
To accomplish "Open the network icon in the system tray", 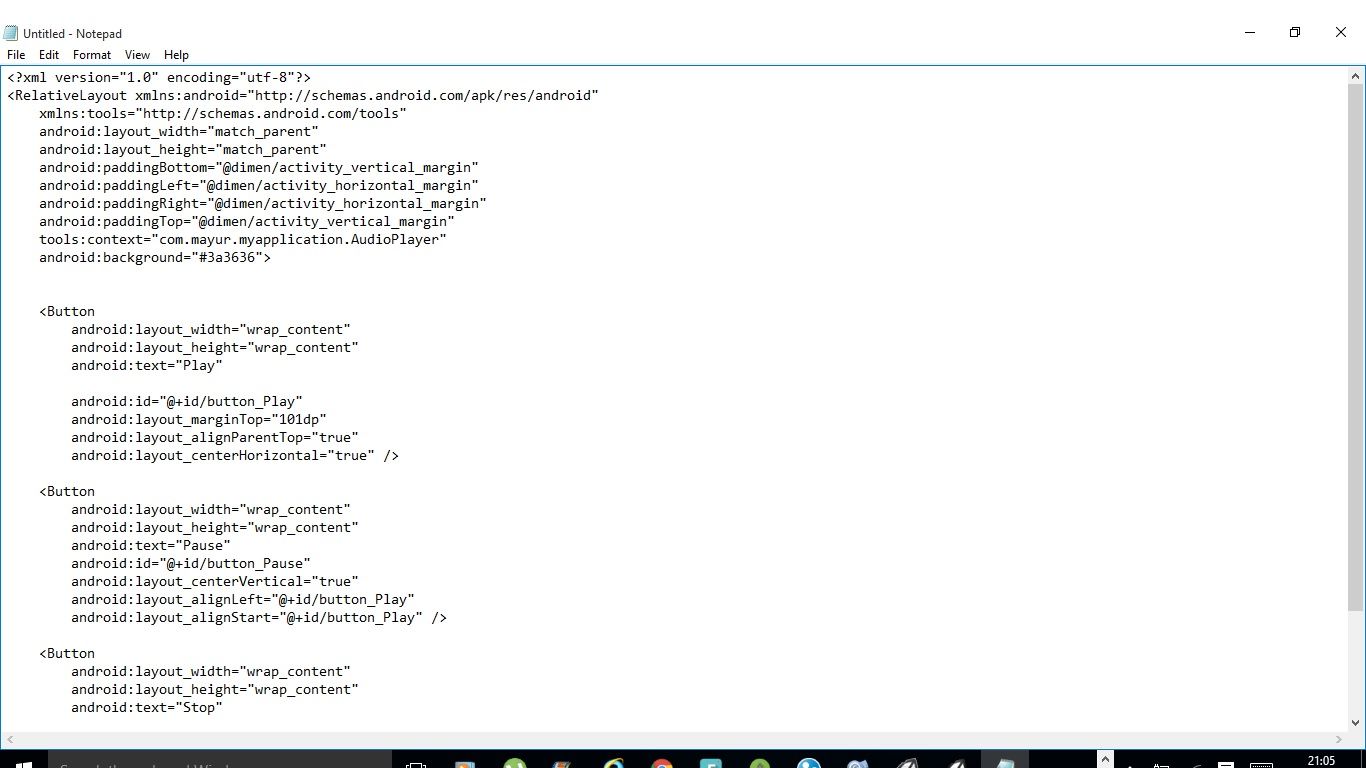I will [1197, 760].
